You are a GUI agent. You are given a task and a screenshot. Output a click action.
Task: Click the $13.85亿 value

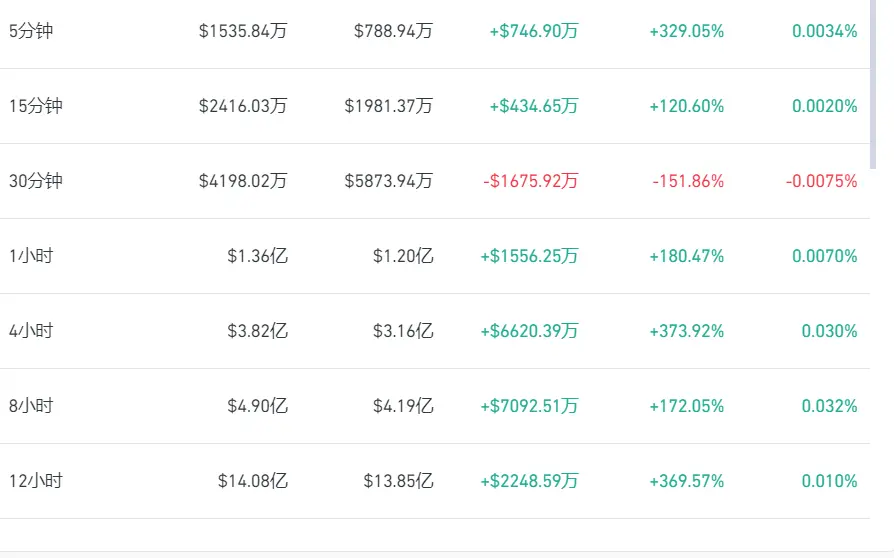pyautogui.click(x=399, y=481)
